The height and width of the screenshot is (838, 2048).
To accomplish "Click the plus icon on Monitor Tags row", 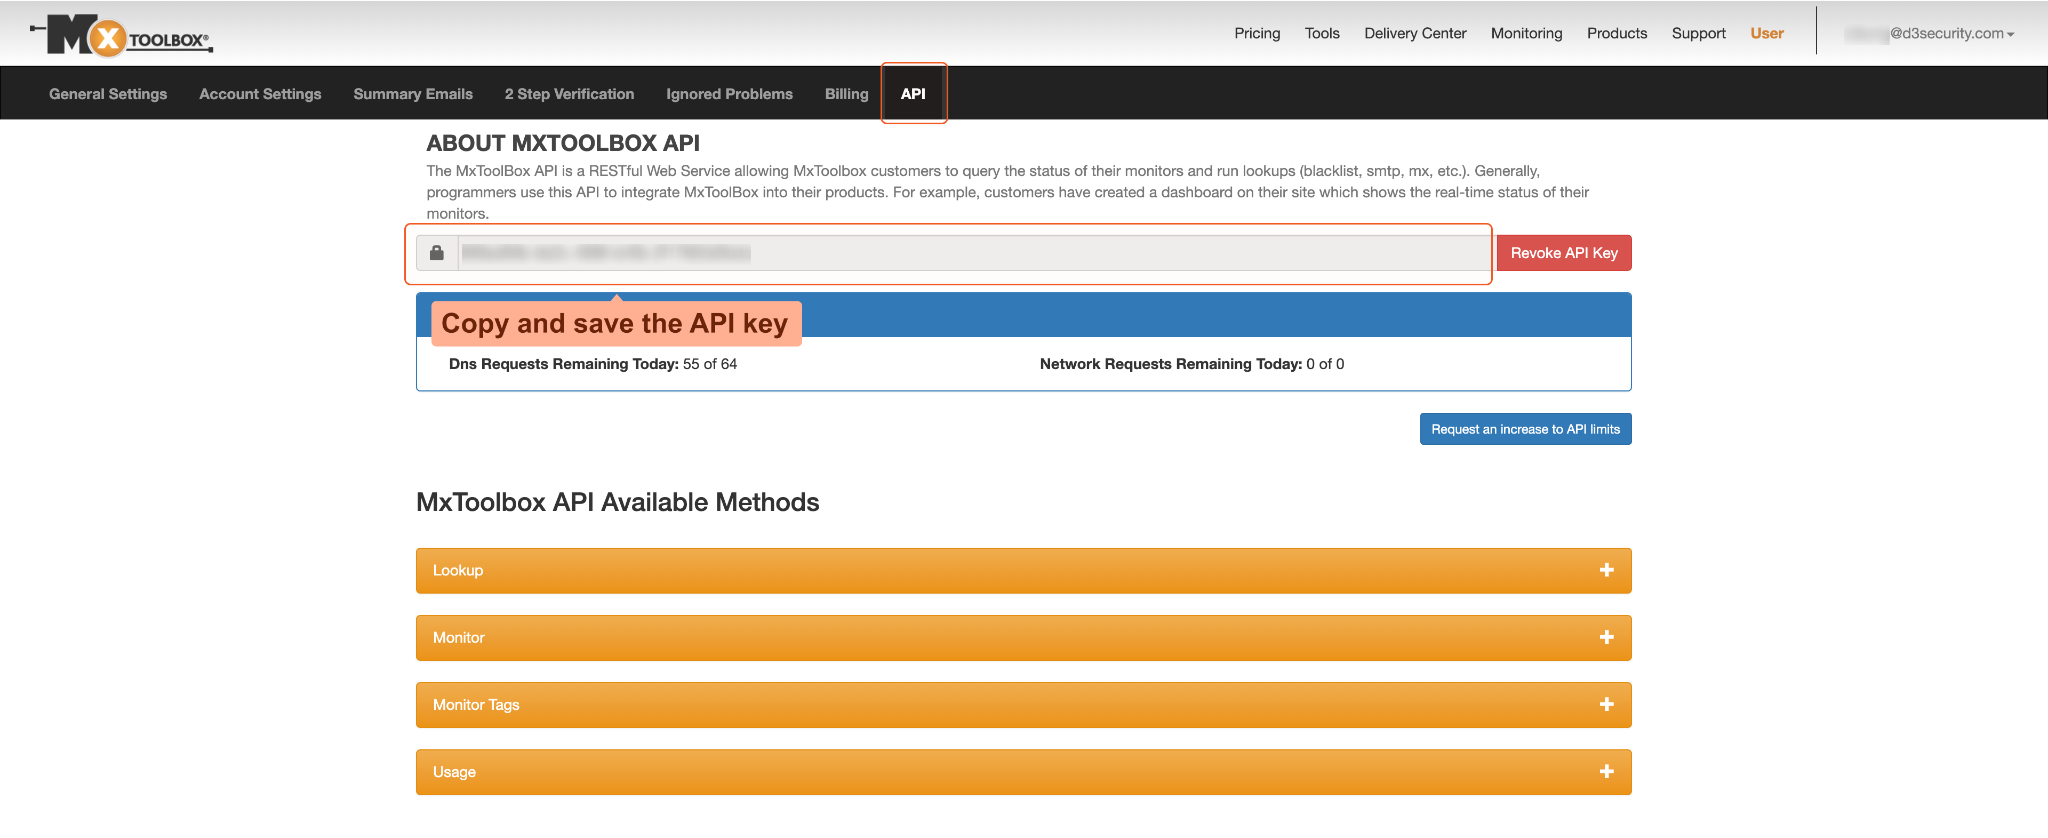I will (1606, 704).
